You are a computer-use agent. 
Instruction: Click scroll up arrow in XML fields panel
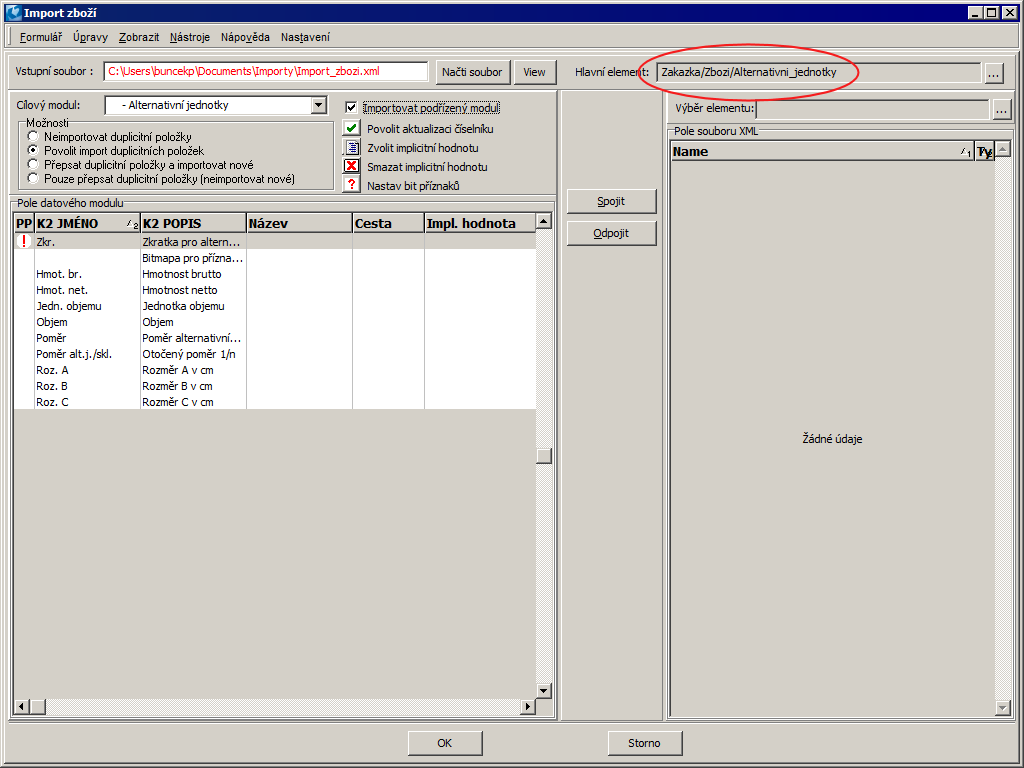click(x=1003, y=149)
